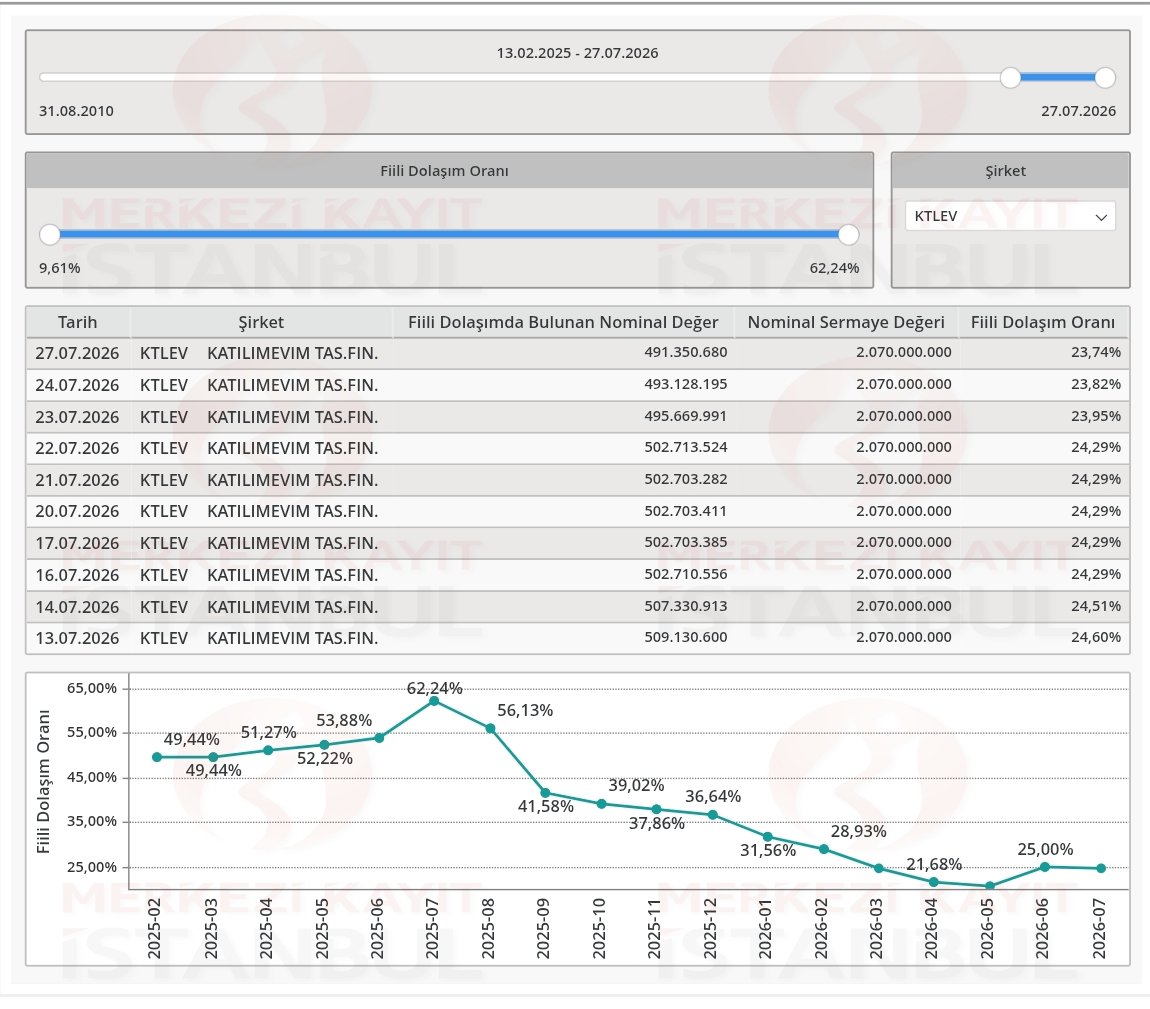Image resolution: width=1150 pixels, height=1009 pixels.
Task: Click the date range end slider handle
Action: (1105, 77)
